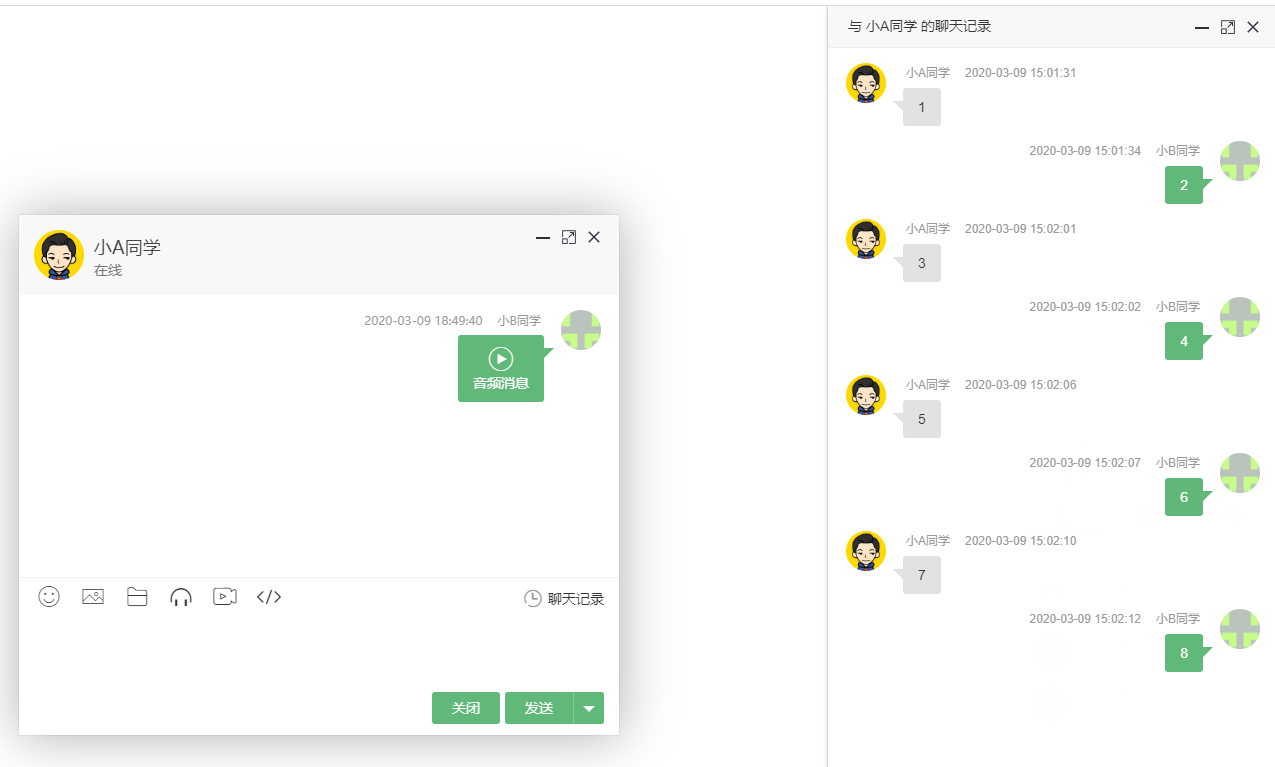The image size is (1275, 767).
Task: Click 小B同学 avatar beside the audio message
Action: (x=581, y=330)
